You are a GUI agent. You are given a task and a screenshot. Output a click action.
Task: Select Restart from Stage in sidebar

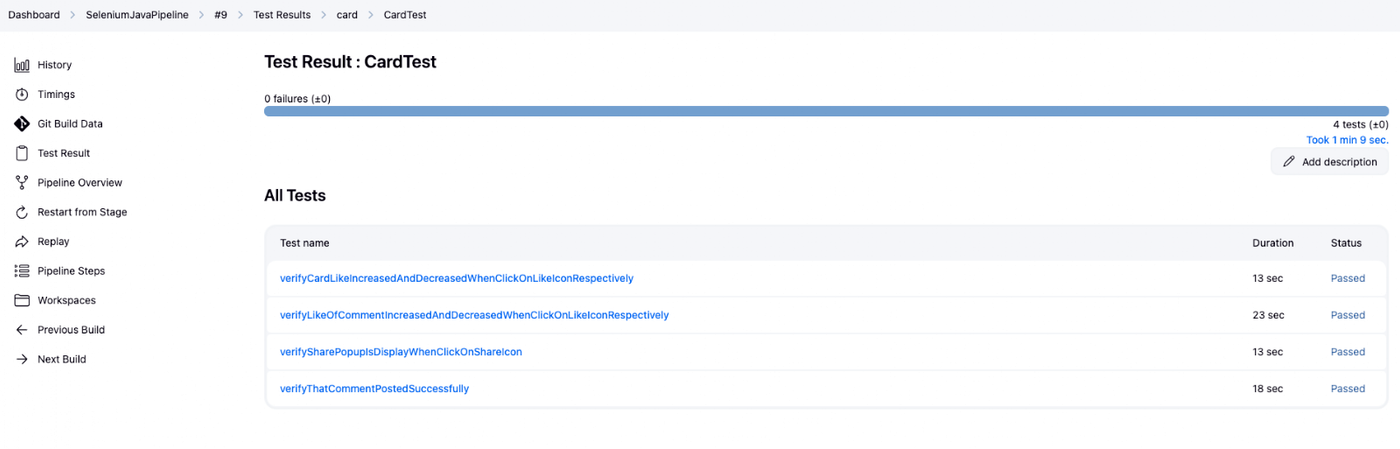tap(82, 212)
